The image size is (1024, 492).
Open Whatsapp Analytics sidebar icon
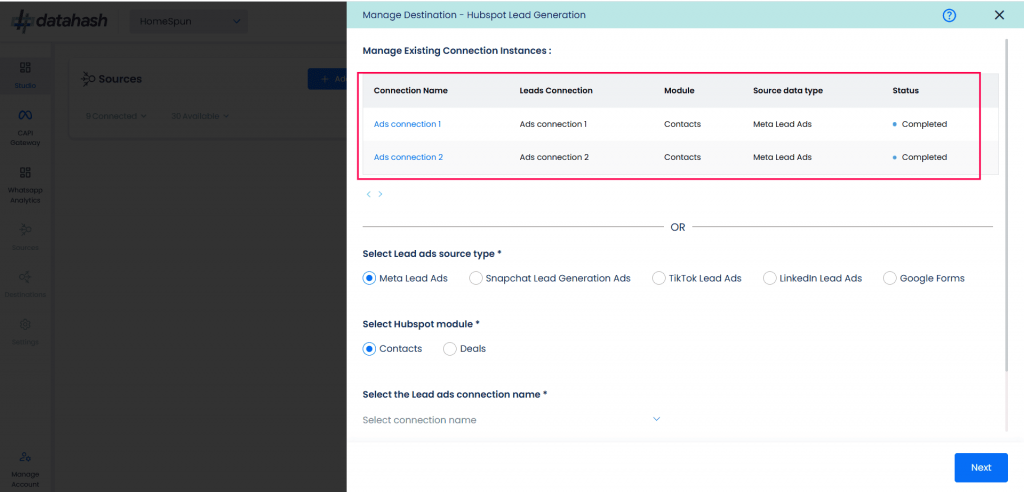pos(25,185)
